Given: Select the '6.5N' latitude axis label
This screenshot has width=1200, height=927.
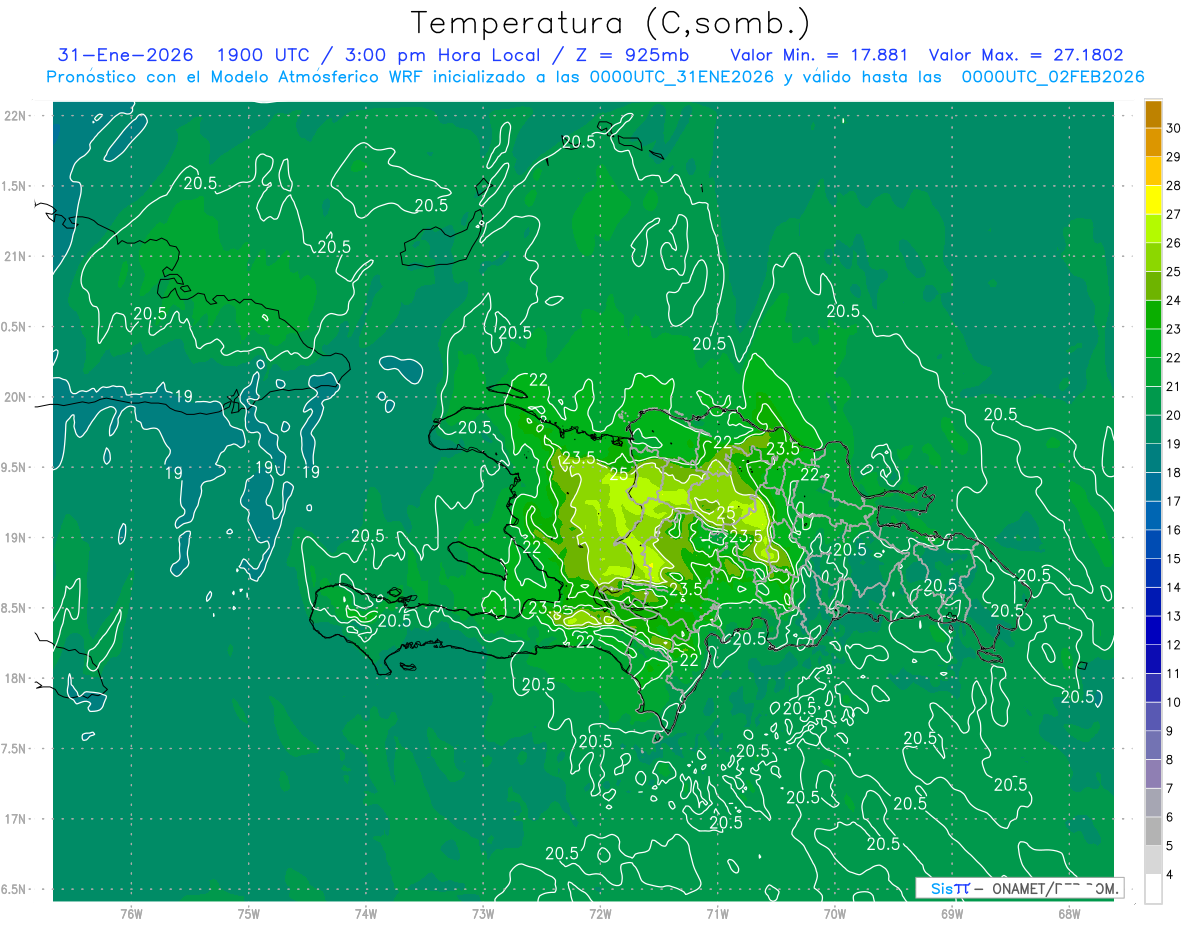Looking at the screenshot, I should pos(15,890).
